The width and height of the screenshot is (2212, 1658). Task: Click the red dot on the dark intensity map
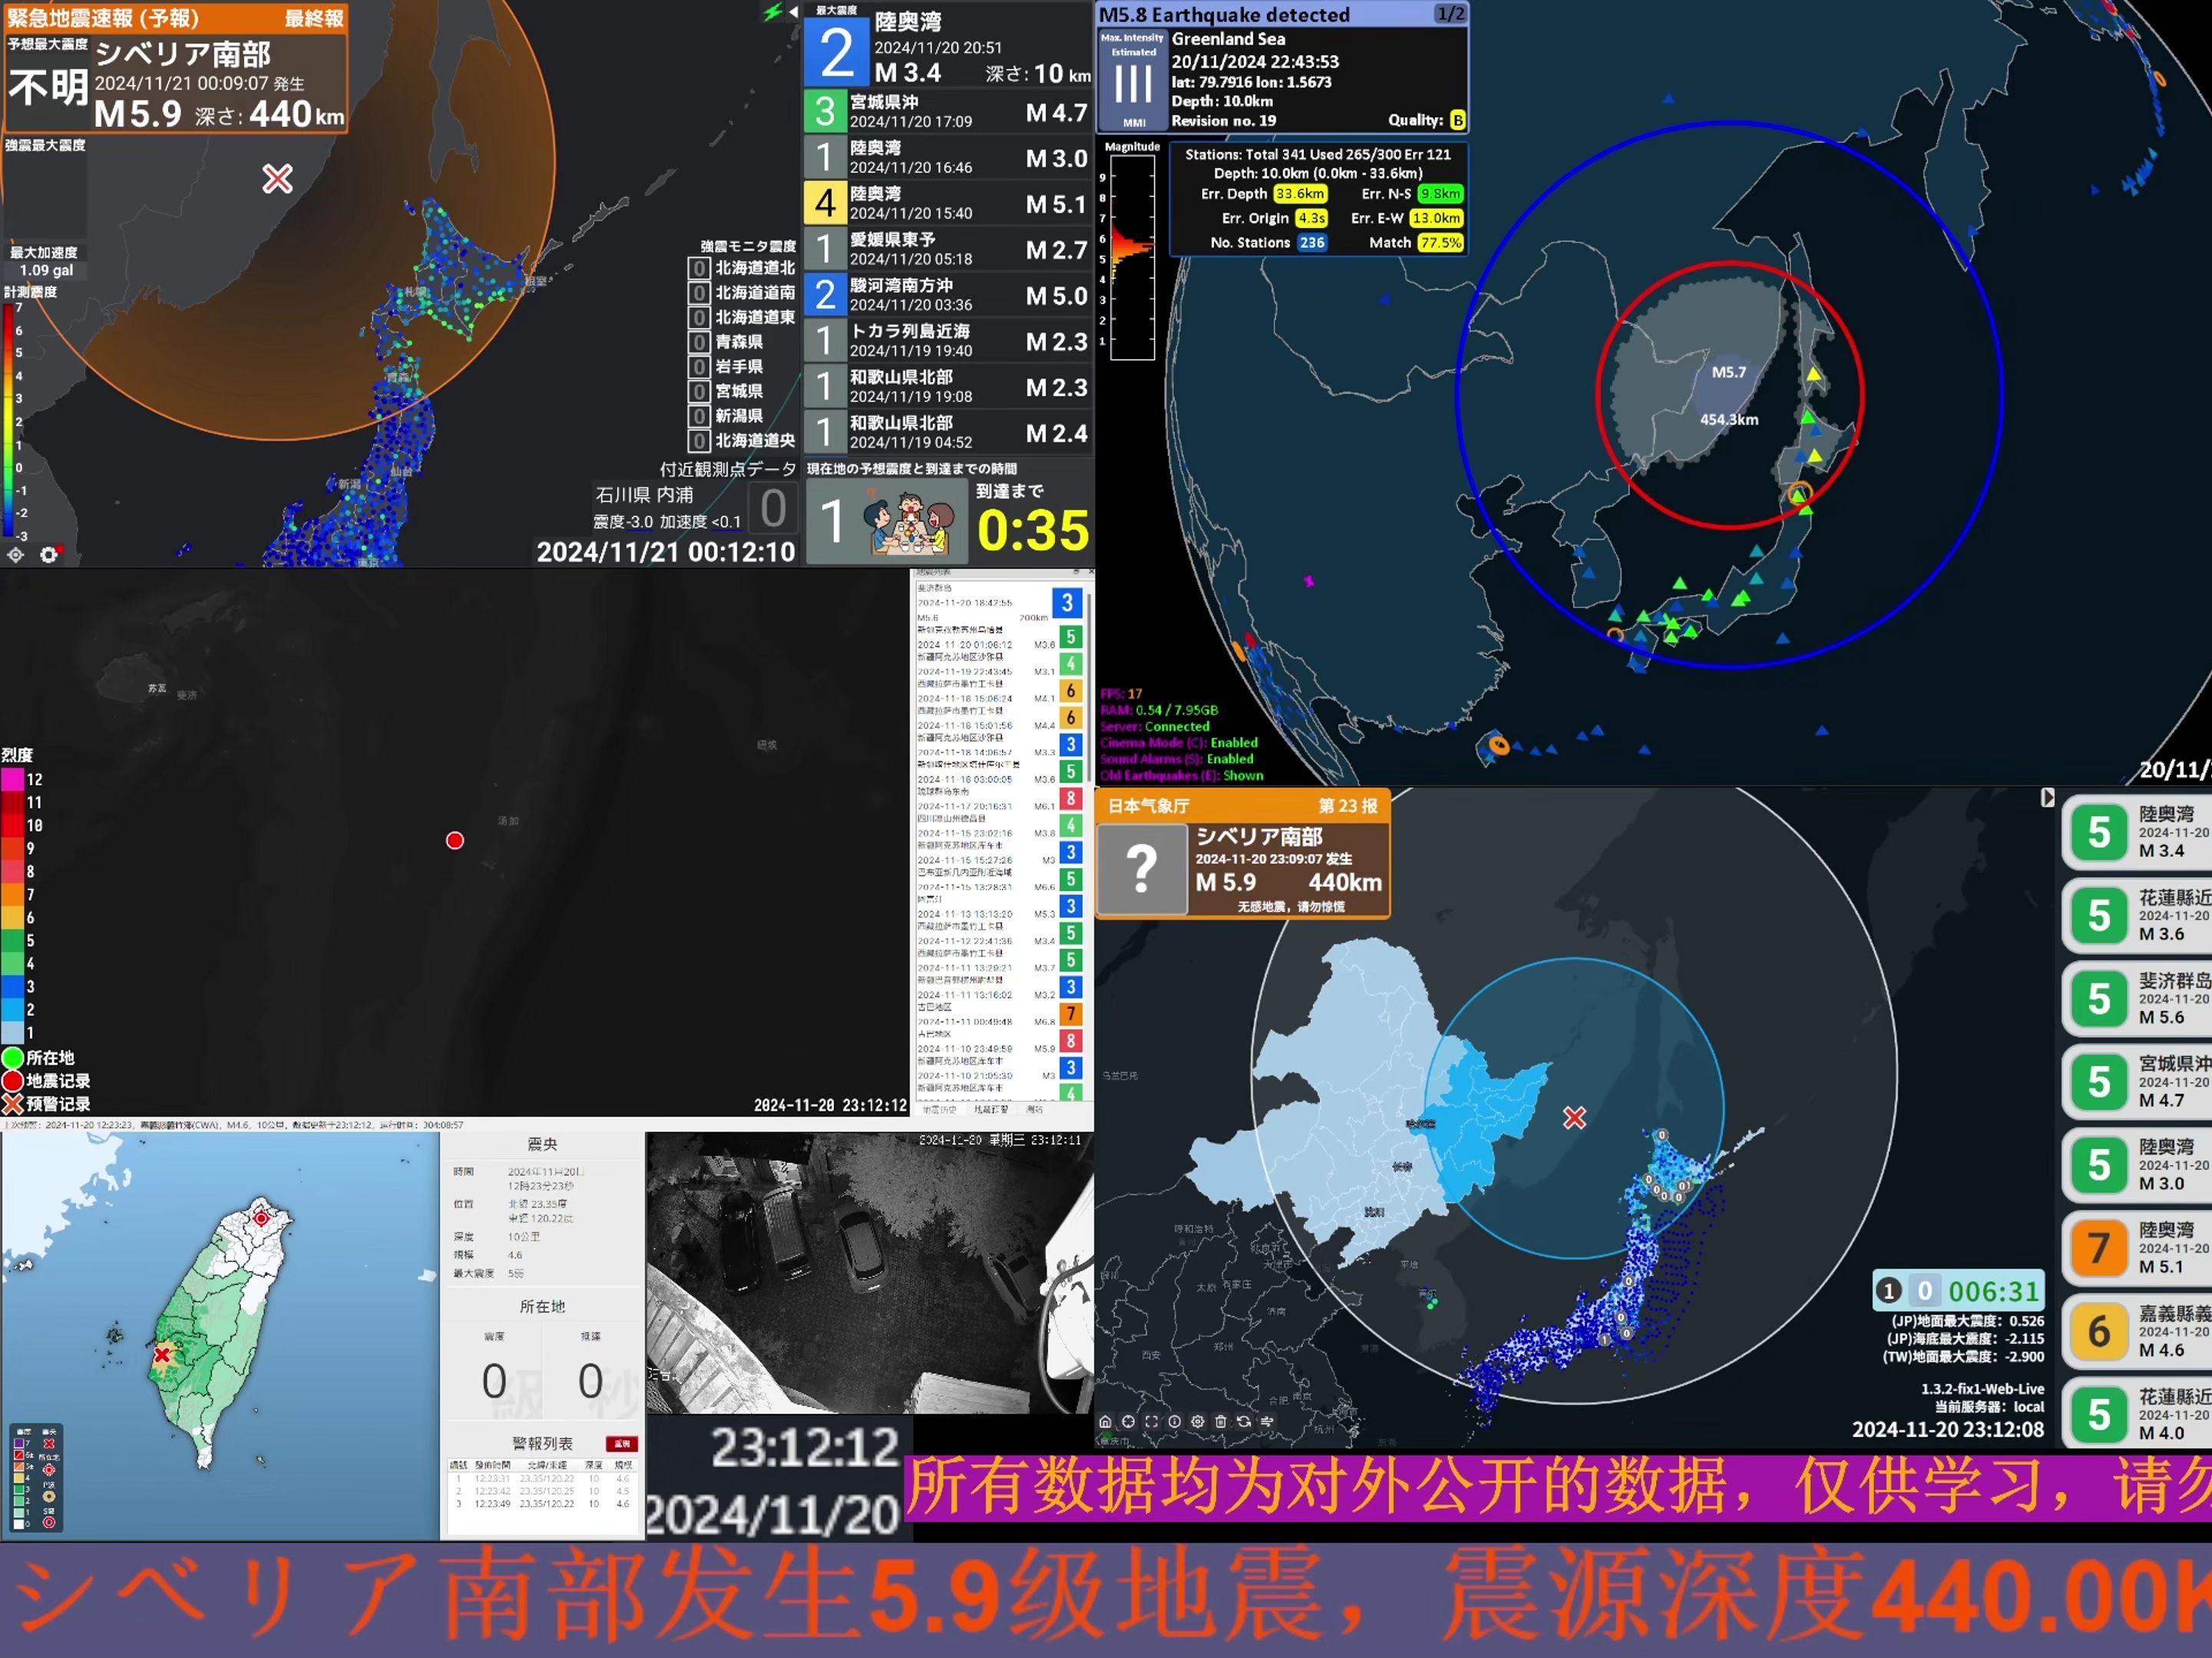(455, 840)
